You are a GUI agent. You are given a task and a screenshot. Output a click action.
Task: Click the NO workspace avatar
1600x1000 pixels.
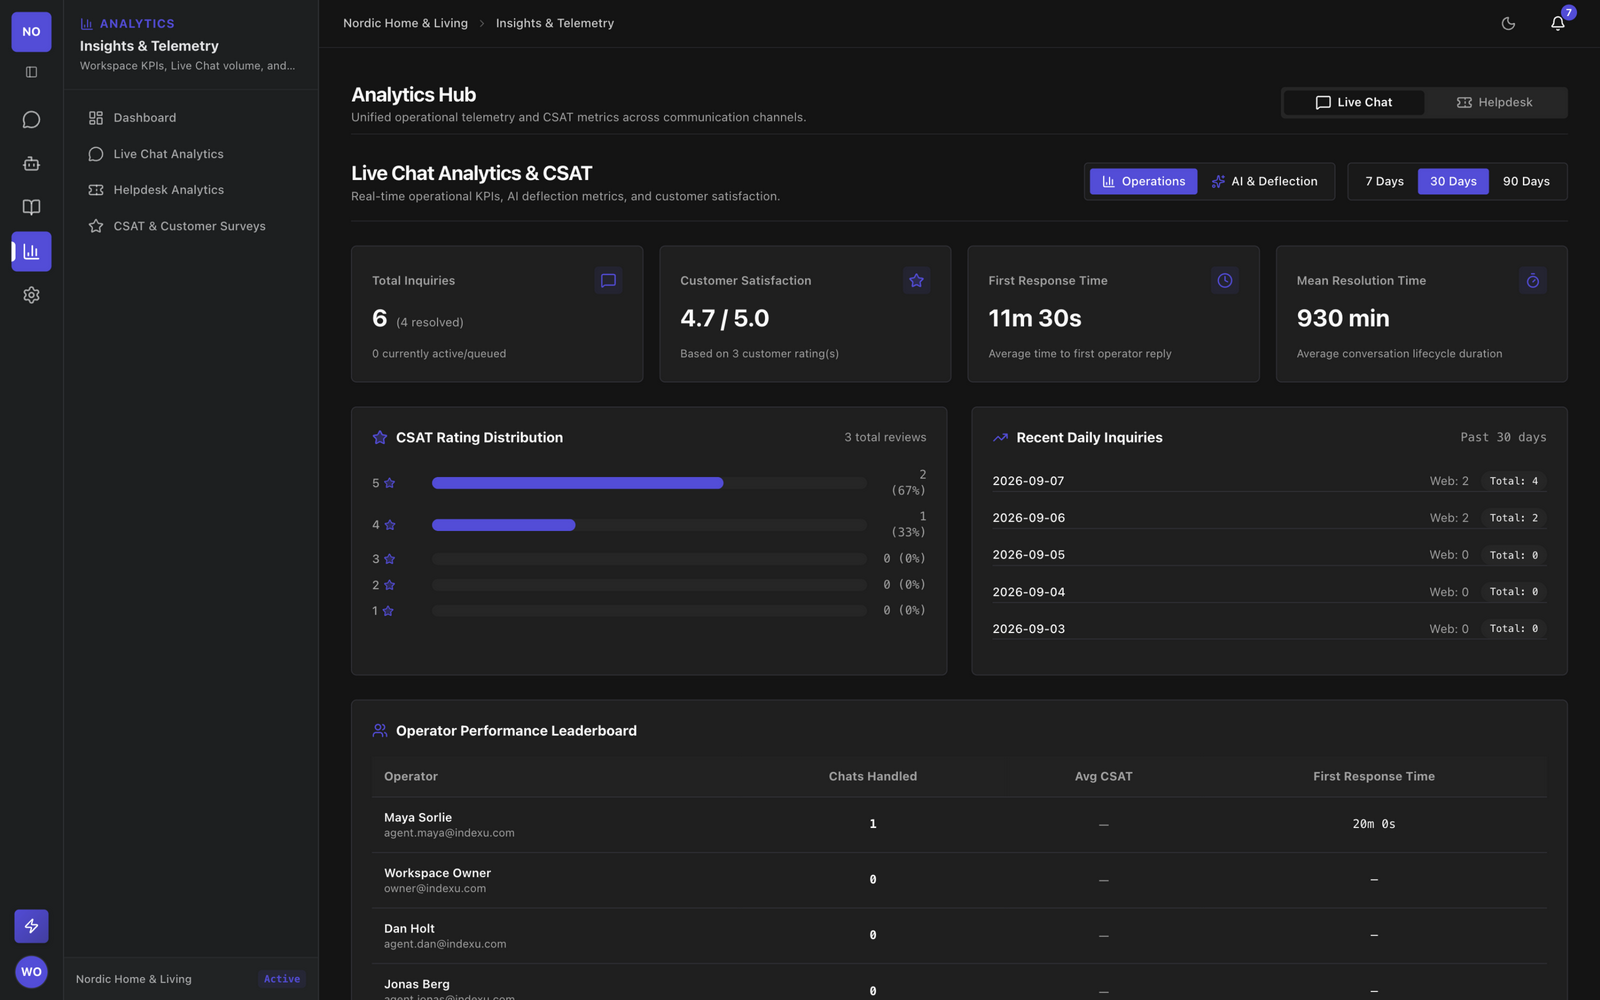pos(31,32)
